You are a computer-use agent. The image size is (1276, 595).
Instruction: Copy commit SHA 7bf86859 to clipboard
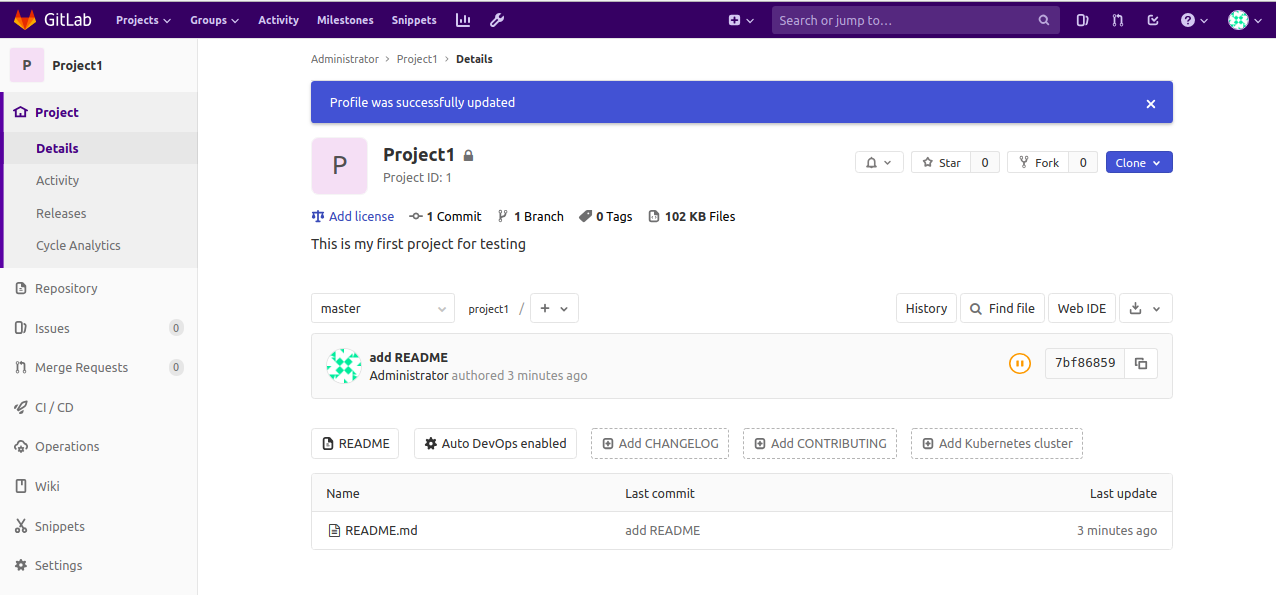click(1141, 363)
